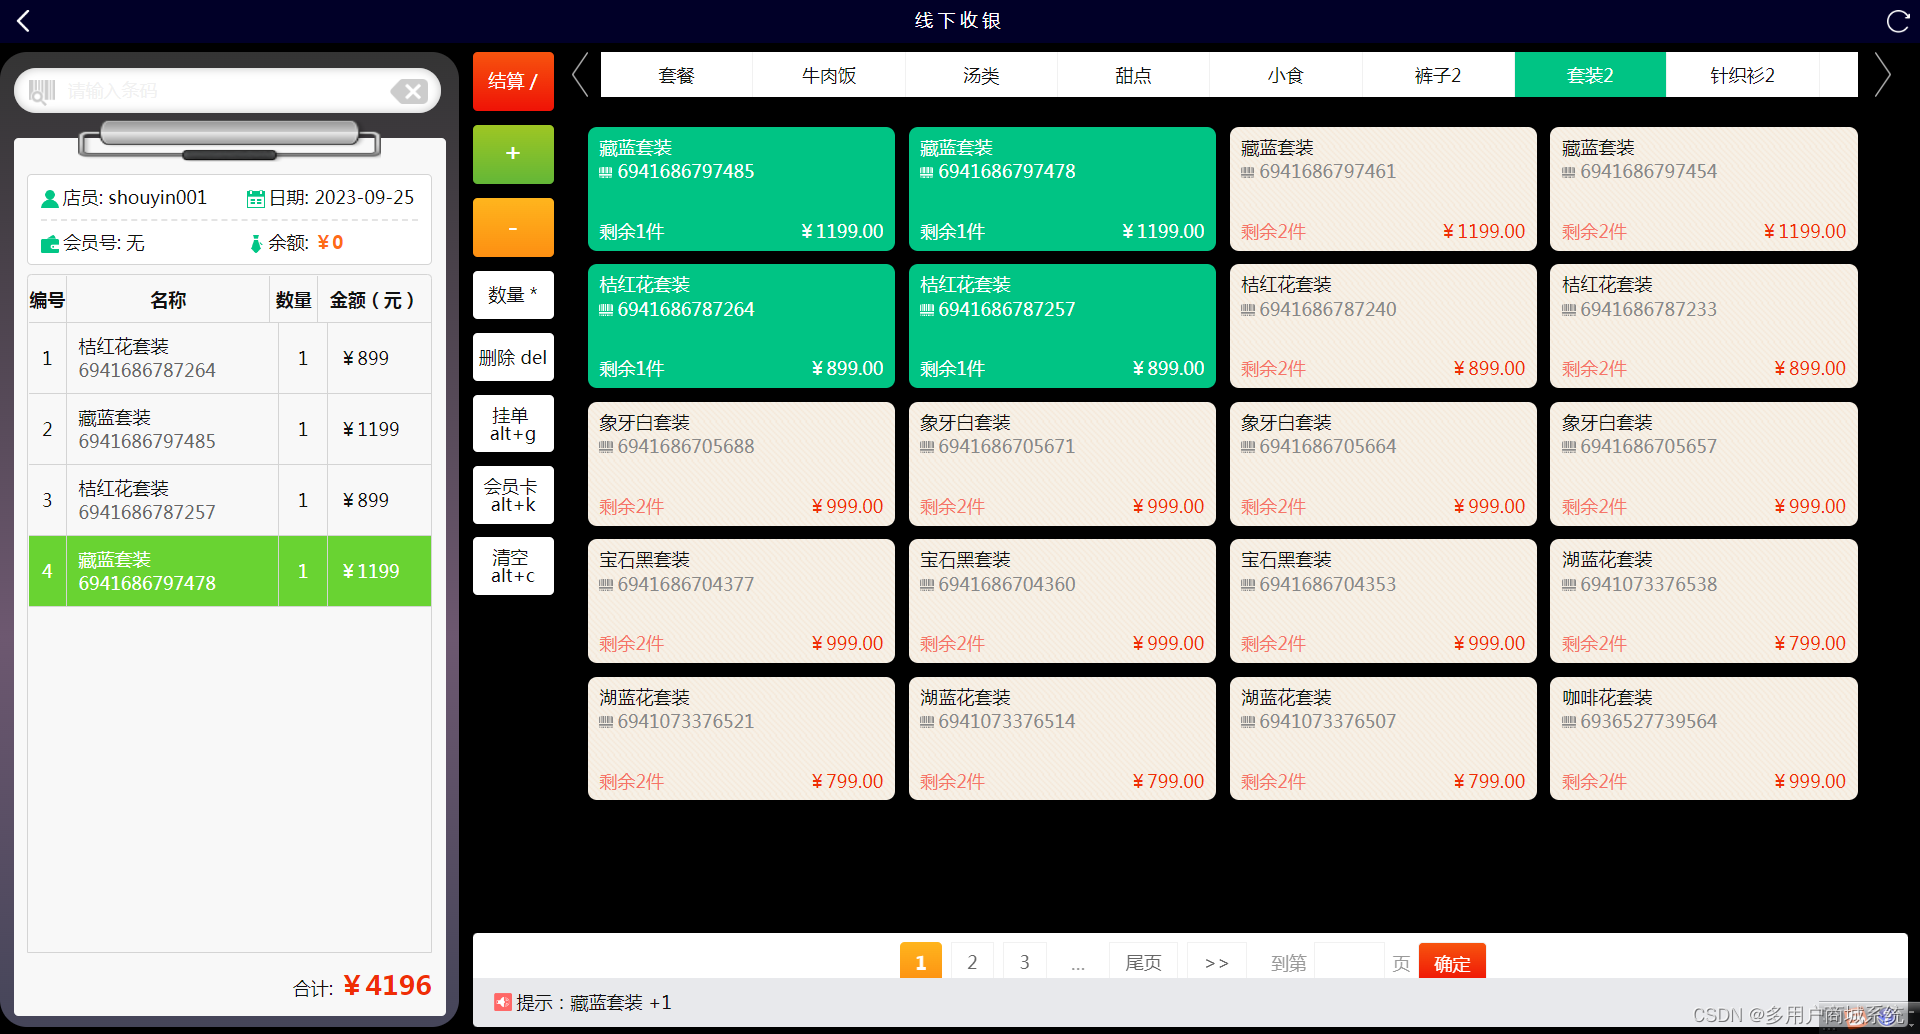Switch to the 甜点 category tab
The height and width of the screenshot is (1034, 1920).
[x=1133, y=75]
